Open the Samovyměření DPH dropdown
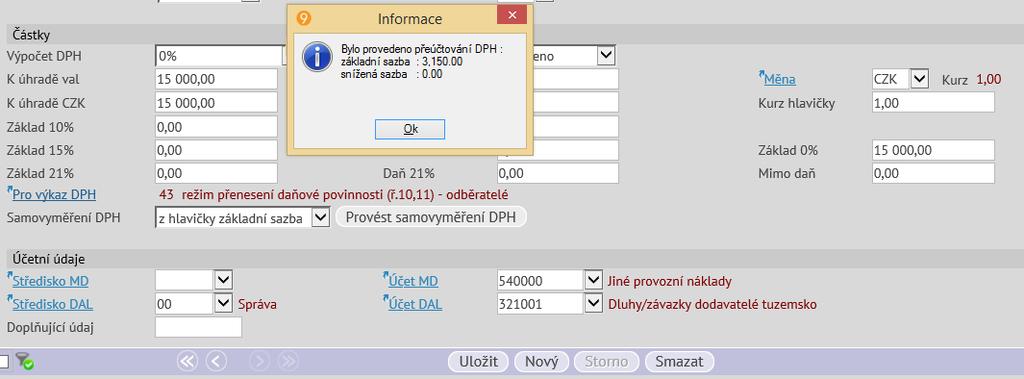 click(321, 218)
